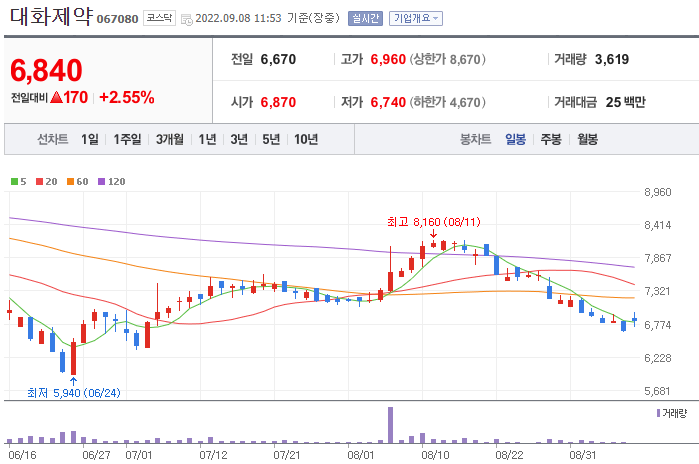The image size is (699, 464).
Task: Click the green 5-day moving average swatch
Action: pyautogui.click(x=14, y=181)
